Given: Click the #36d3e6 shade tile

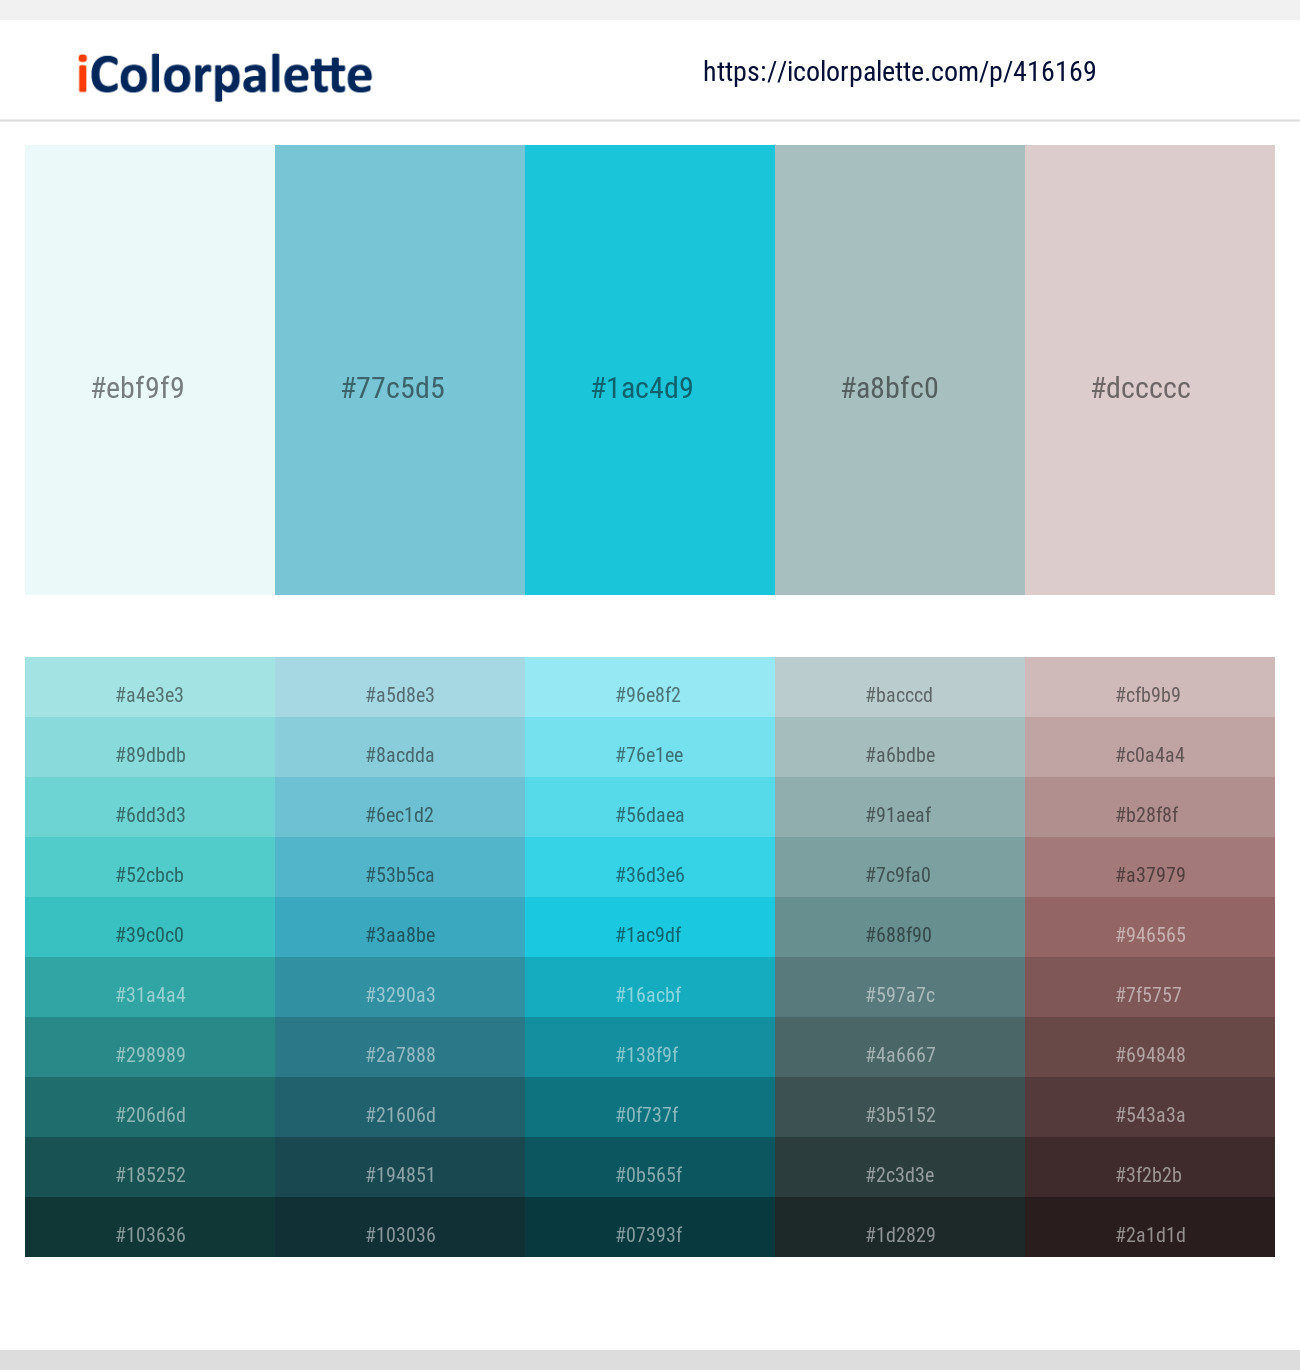Looking at the screenshot, I should [649, 874].
